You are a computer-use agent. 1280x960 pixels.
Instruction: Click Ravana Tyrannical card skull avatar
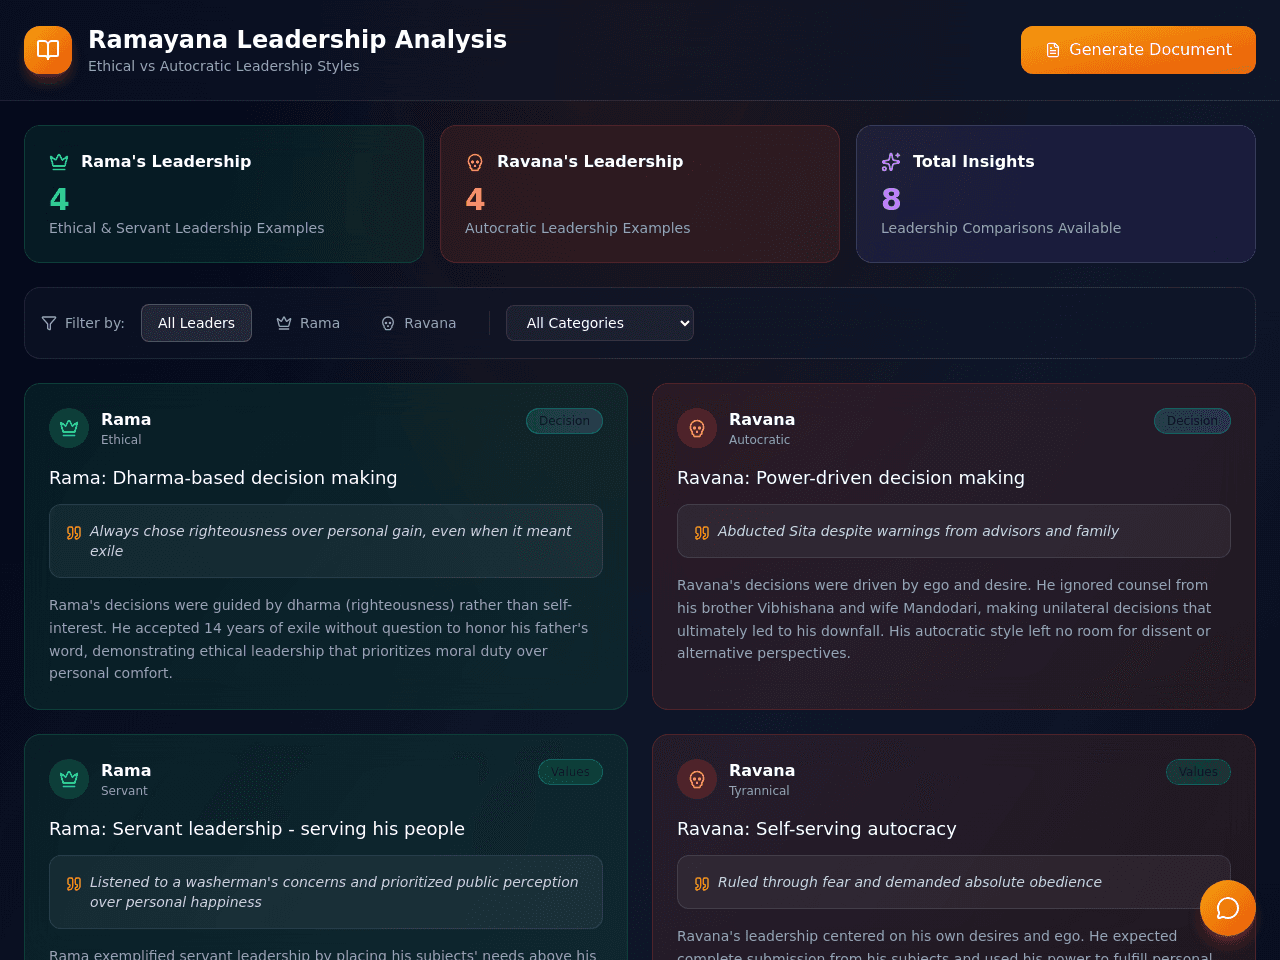pos(697,779)
